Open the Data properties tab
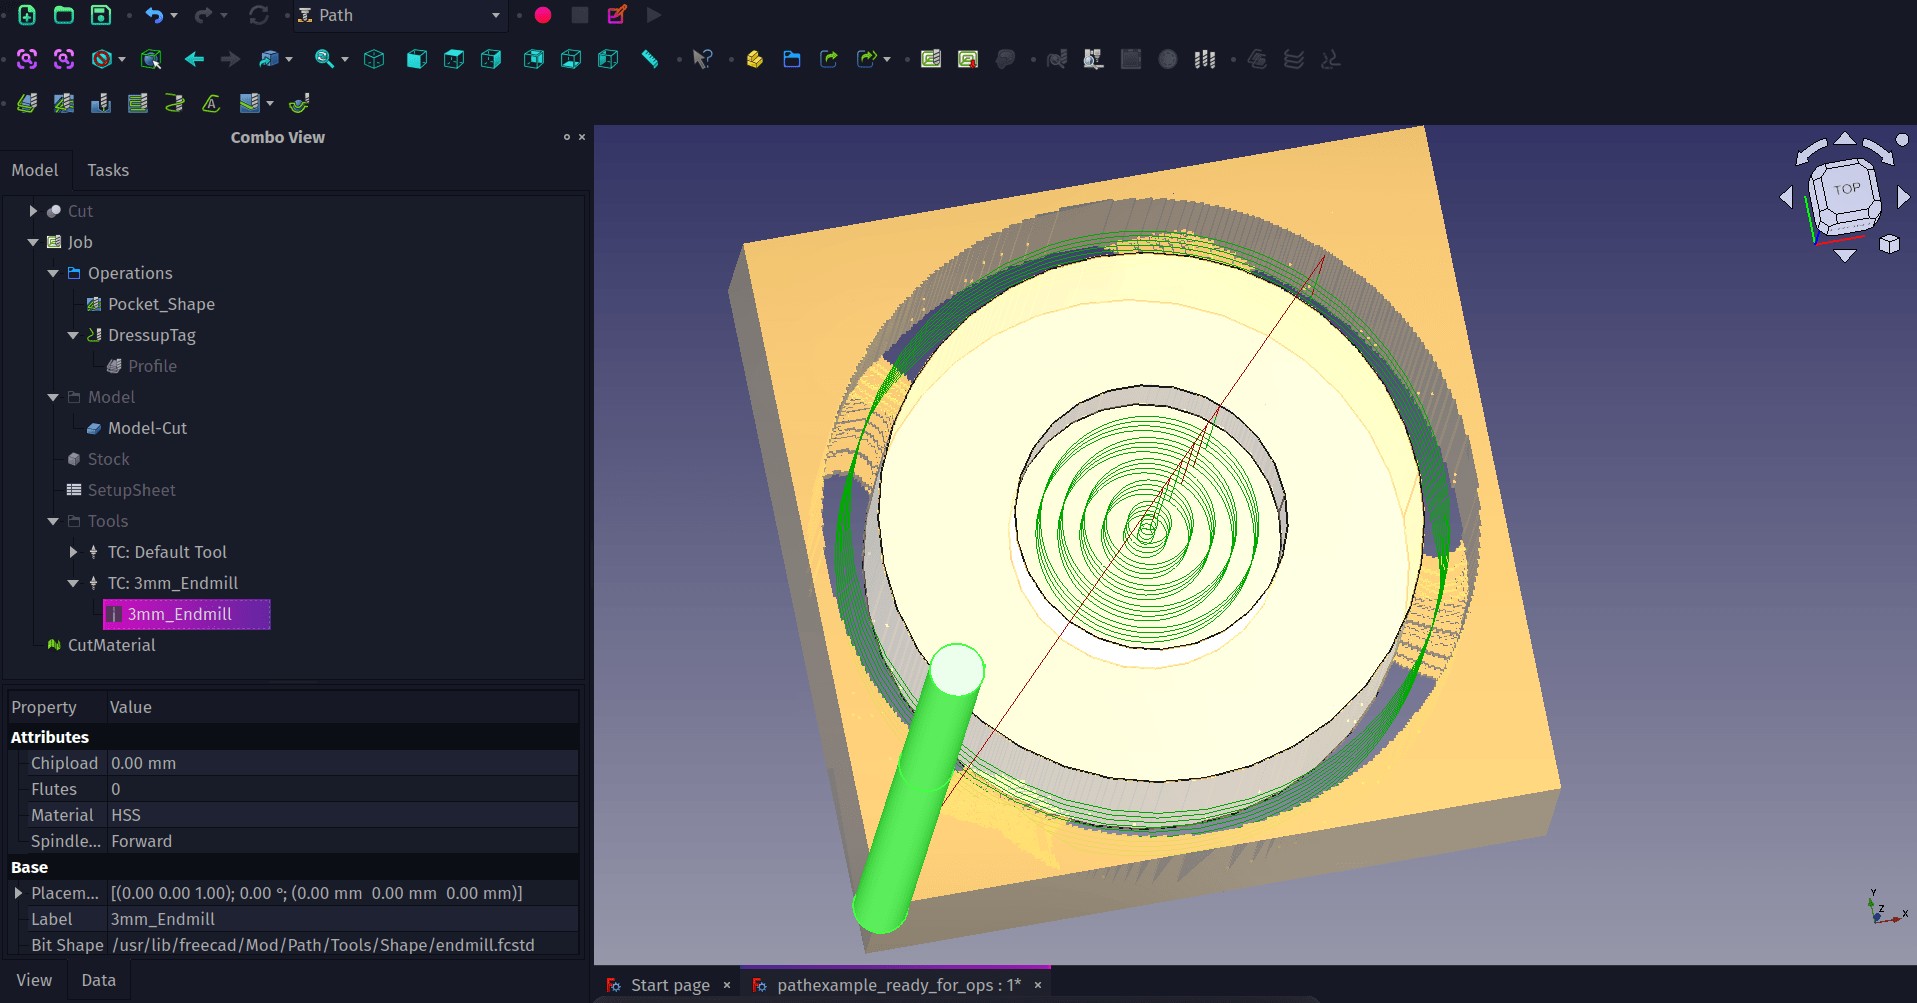Screen dimensions: 1917x1003 (x=98, y=980)
